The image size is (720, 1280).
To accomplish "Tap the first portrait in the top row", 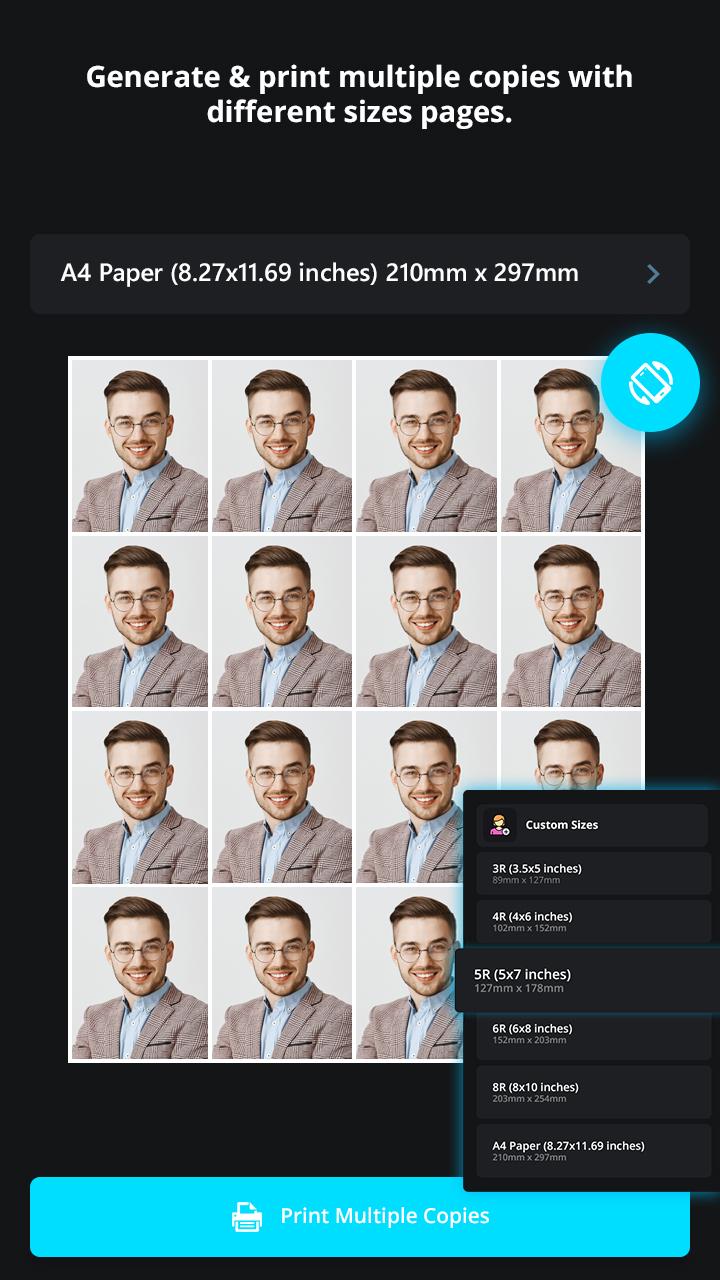I will (140, 446).
